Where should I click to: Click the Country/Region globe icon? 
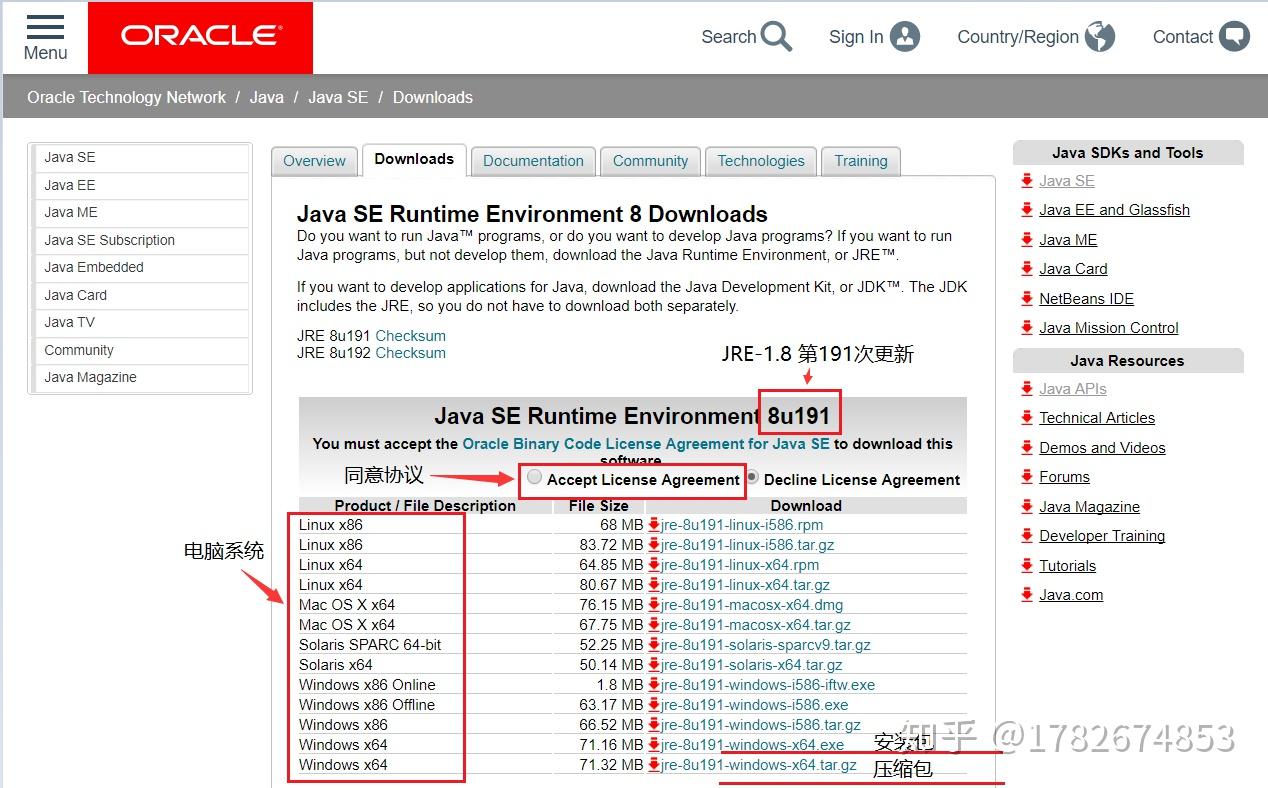[1100, 37]
